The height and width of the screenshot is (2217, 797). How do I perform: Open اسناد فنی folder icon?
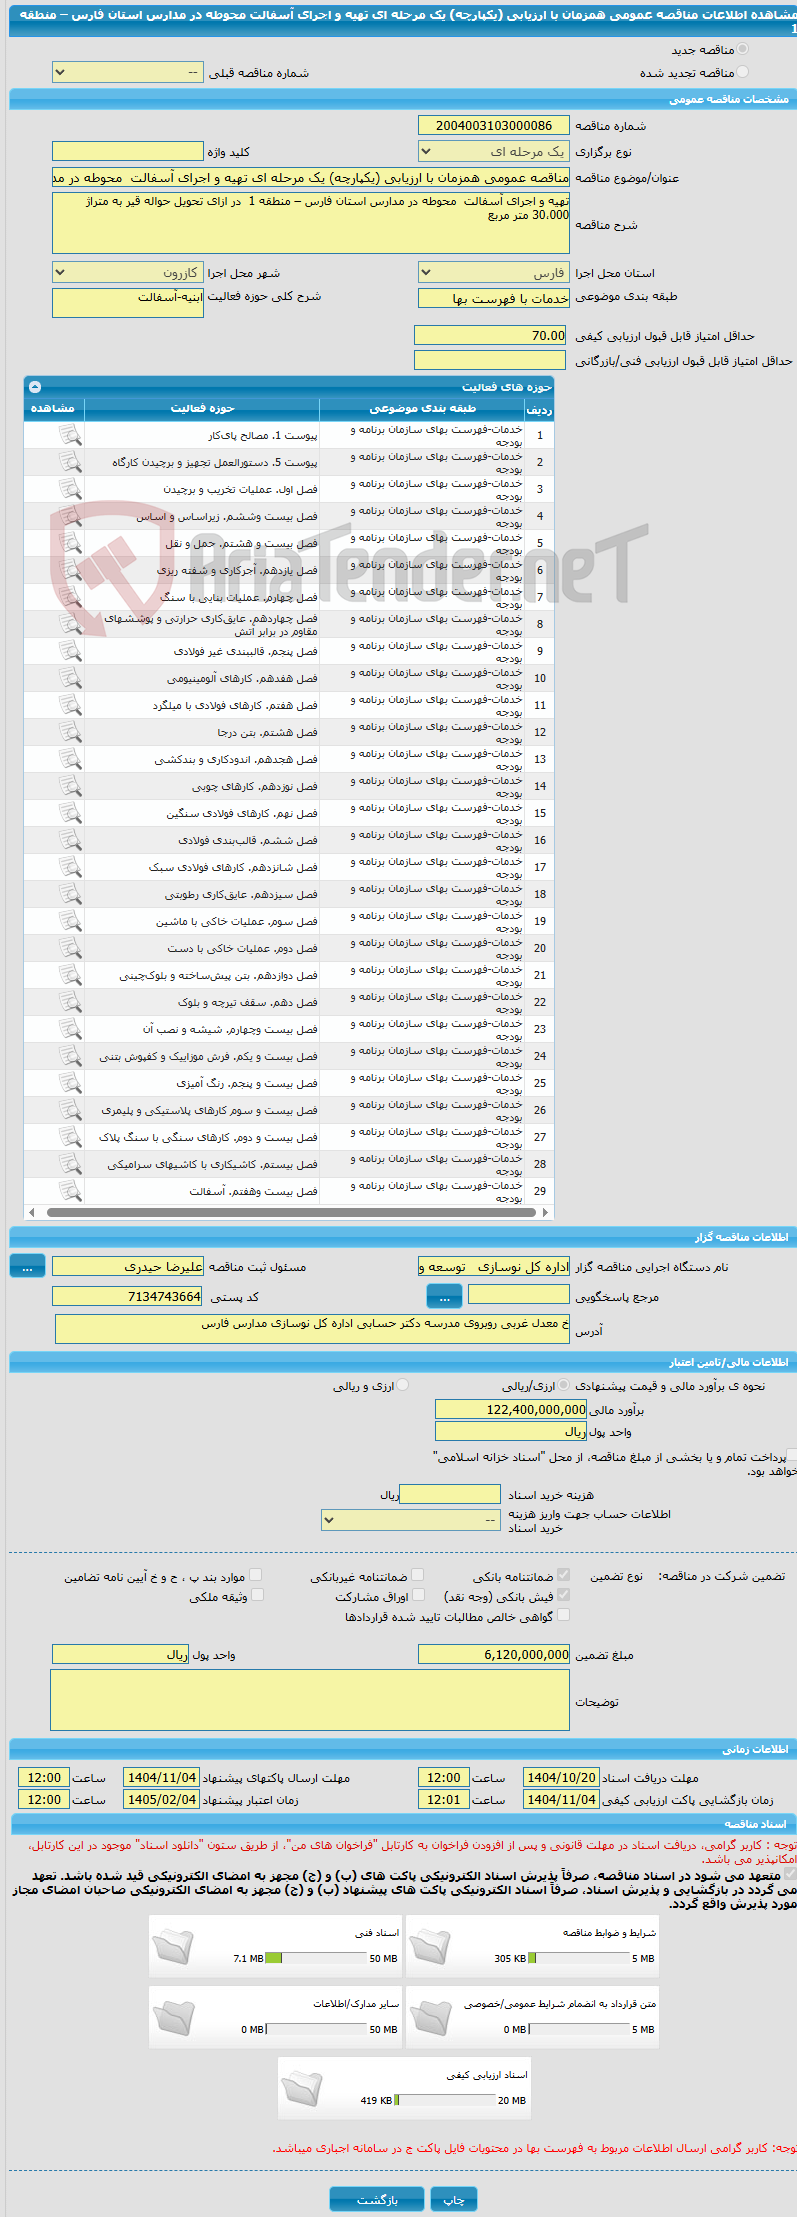click(x=173, y=1945)
